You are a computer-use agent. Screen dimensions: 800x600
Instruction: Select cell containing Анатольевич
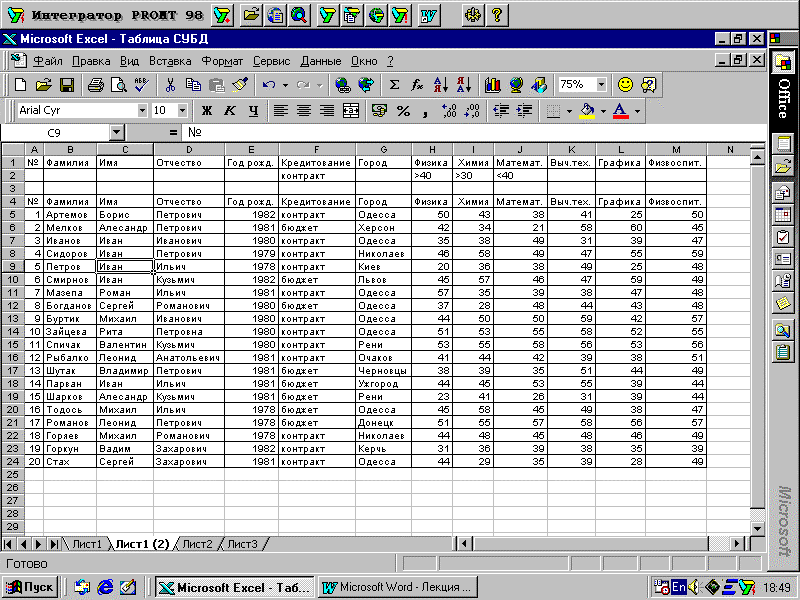(189, 358)
